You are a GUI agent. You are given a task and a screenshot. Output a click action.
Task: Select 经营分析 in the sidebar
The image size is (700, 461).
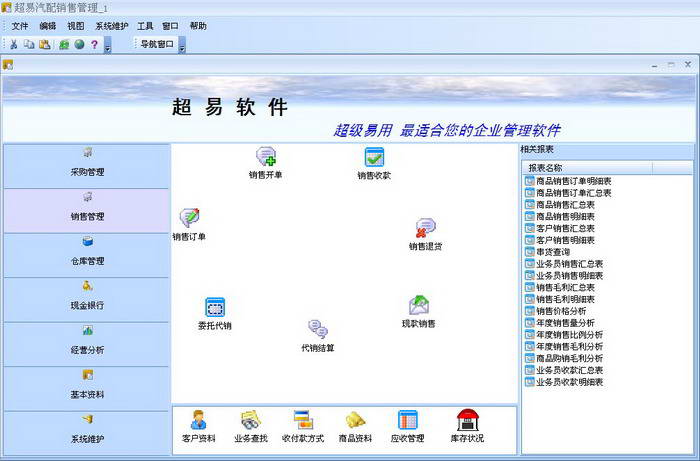point(87,345)
